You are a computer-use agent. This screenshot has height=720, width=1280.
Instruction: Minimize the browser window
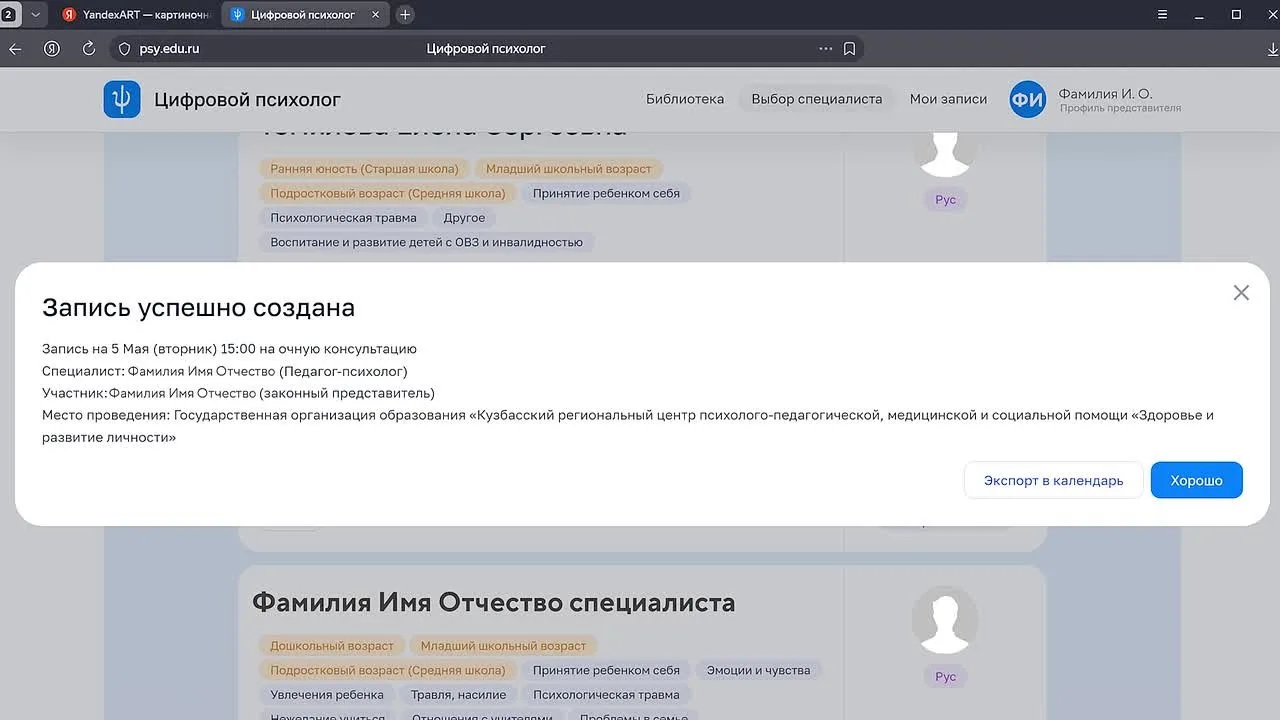pyautogui.click(x=1199, y=14)
